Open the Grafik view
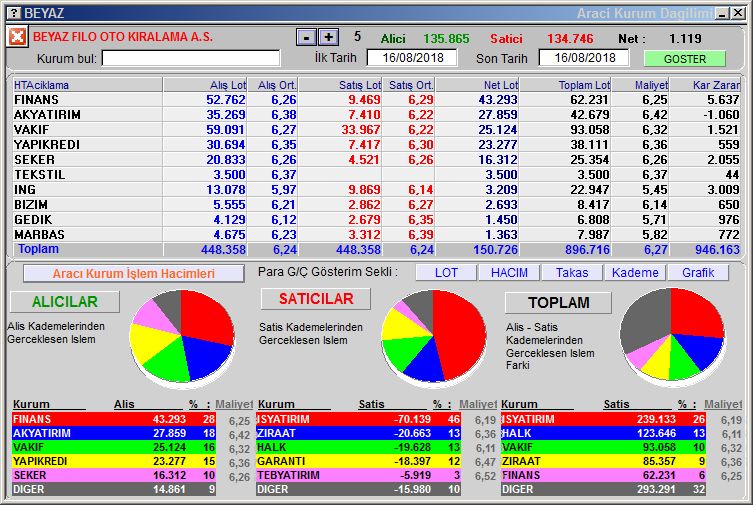Viewport: 753px width, 505px height. pos(698,273)
